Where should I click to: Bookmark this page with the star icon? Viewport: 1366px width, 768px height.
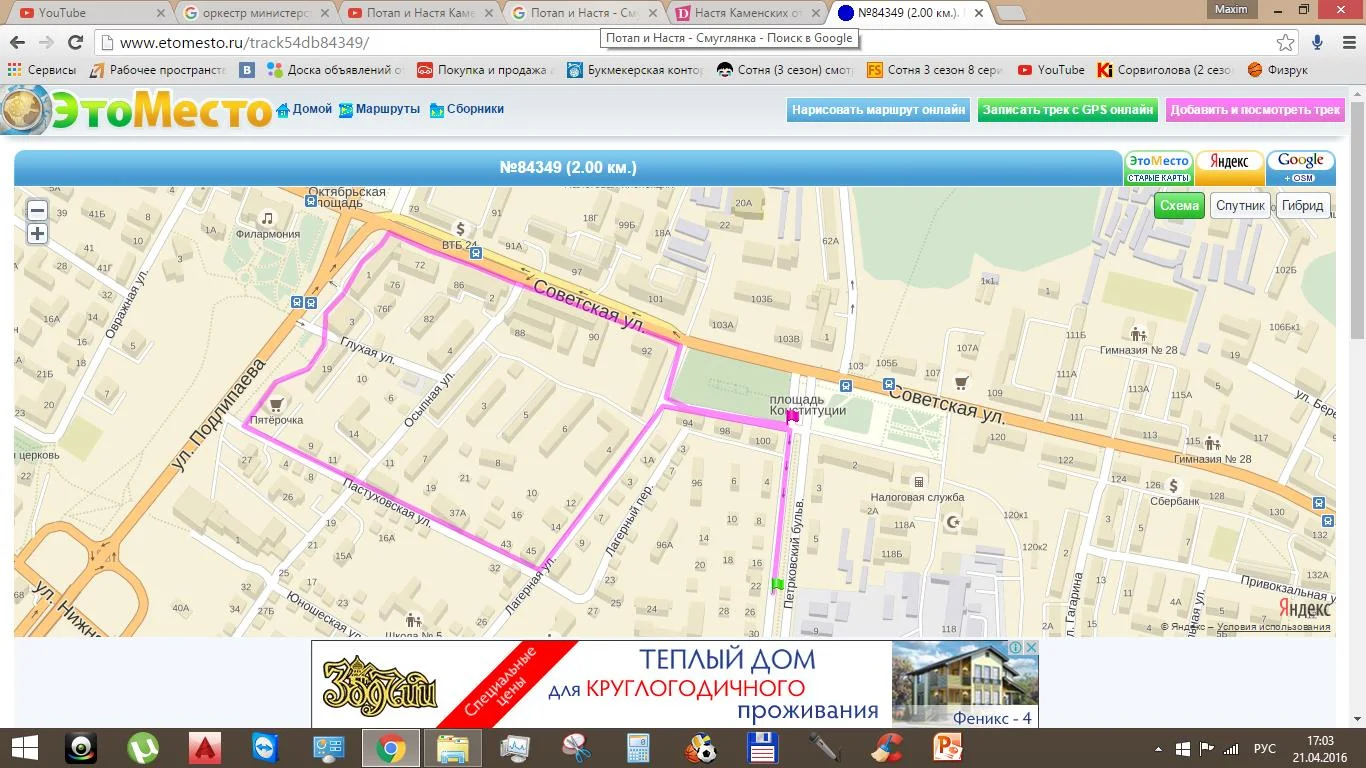pos(1286,43)
